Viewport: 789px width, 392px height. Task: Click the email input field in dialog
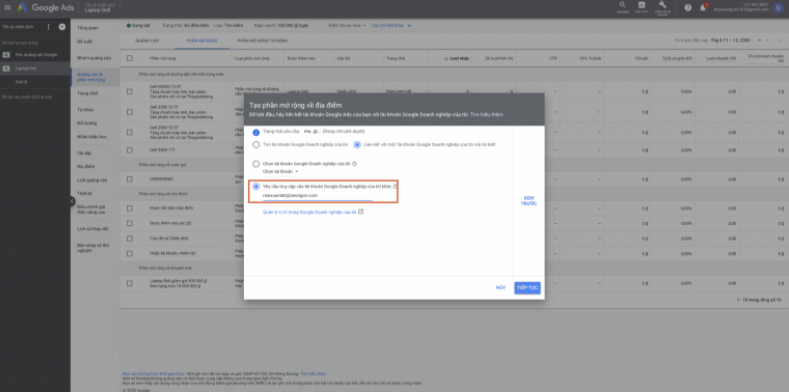318,195
